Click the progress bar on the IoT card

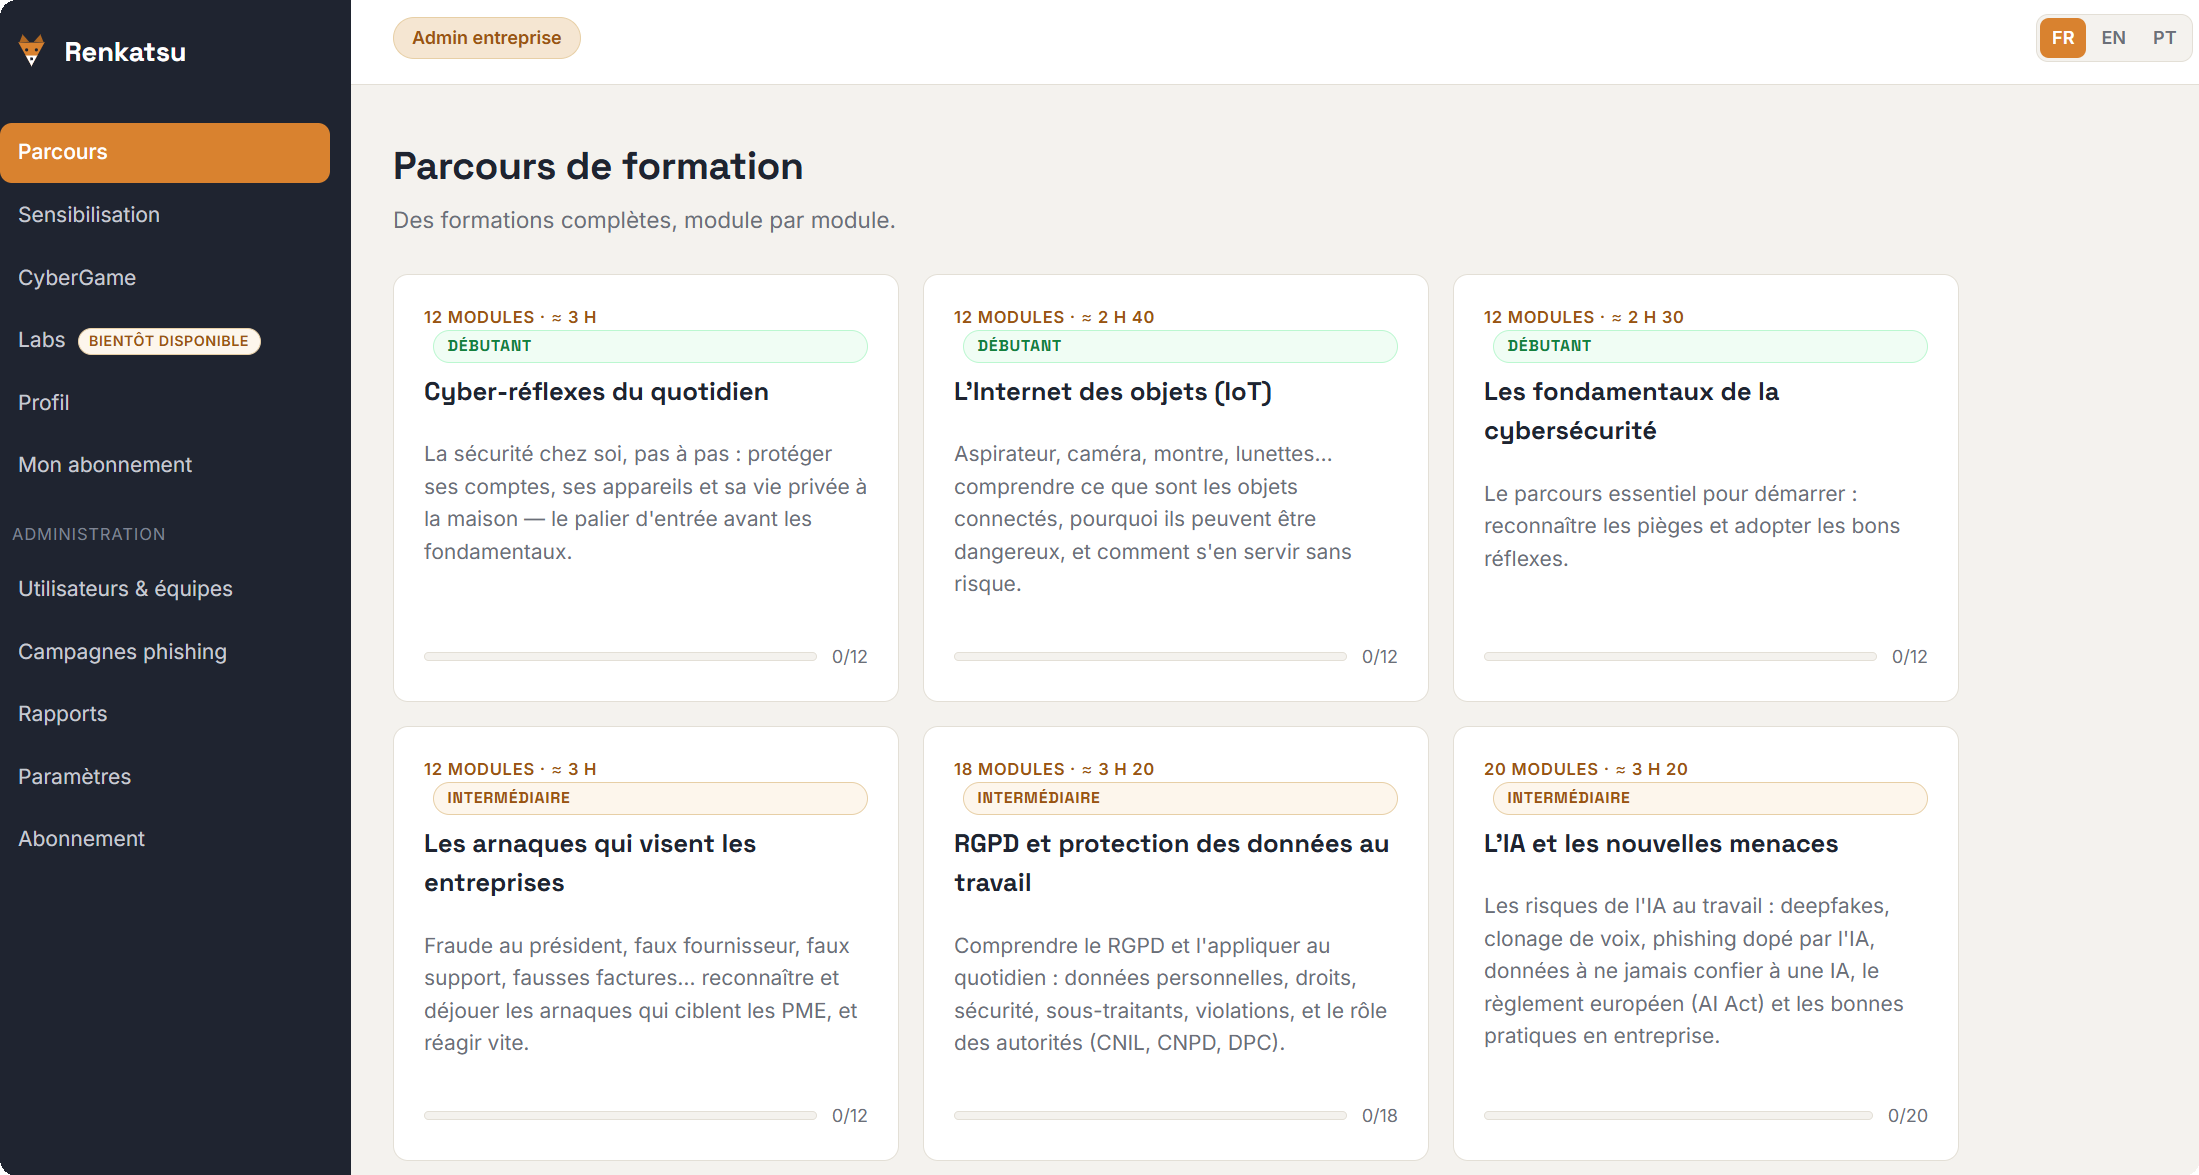[x=1150, y=657]
